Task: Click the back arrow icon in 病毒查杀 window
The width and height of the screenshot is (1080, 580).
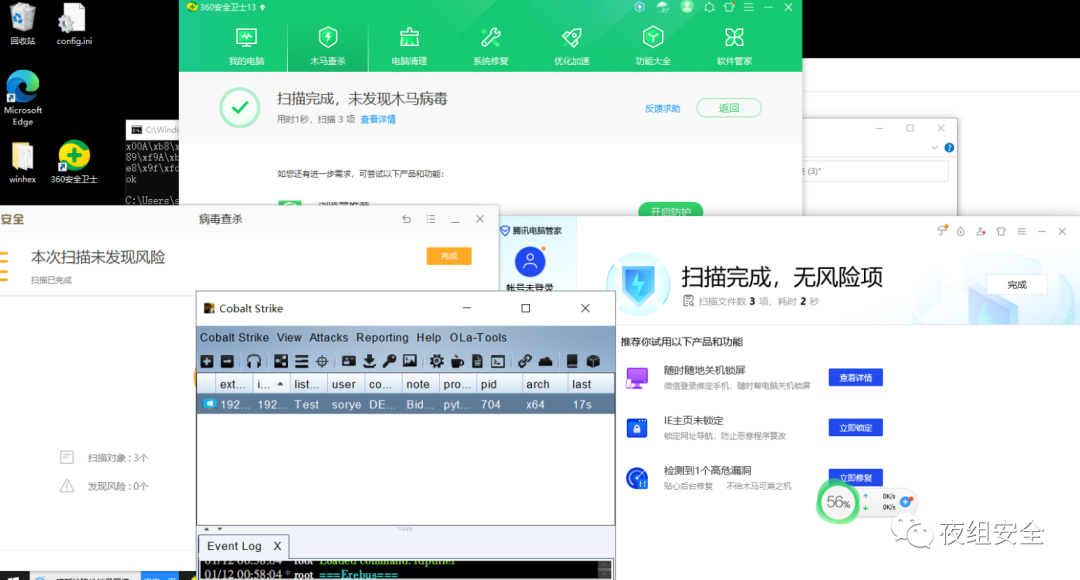Action: [406, 219]
